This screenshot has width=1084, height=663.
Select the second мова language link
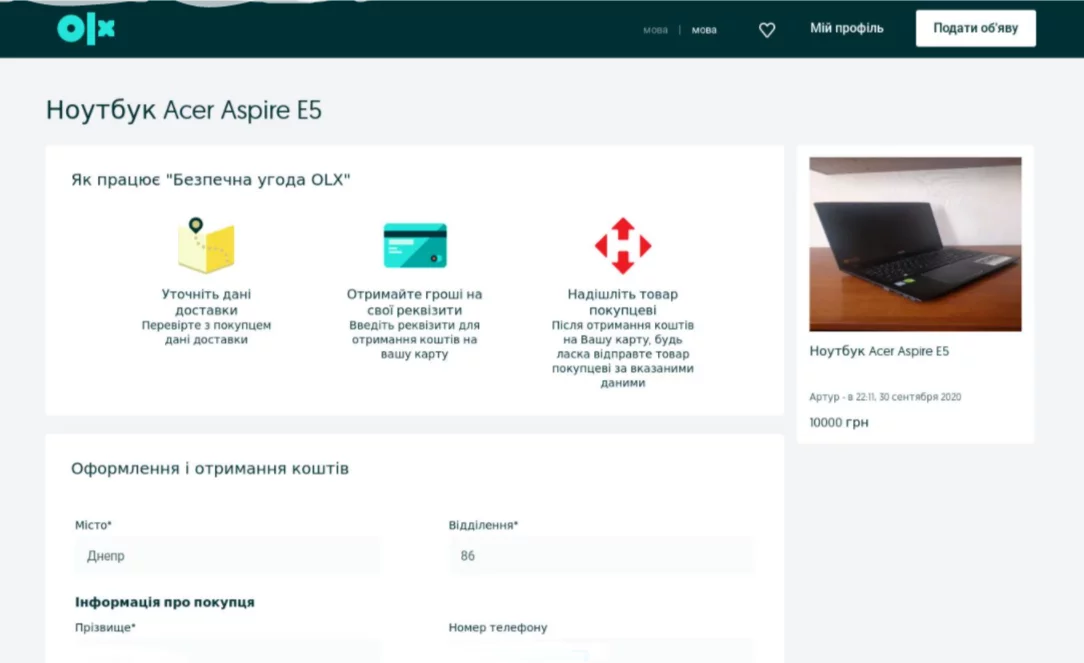[x=704, y=30]
